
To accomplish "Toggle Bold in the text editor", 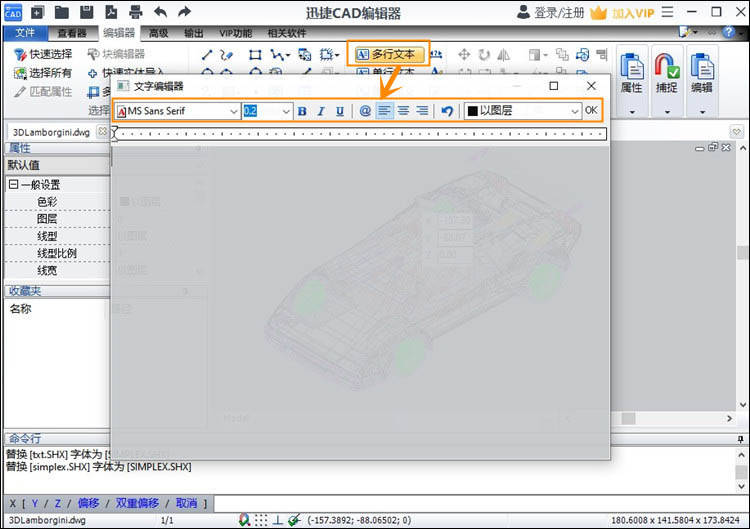I will [x=302, y=111].
